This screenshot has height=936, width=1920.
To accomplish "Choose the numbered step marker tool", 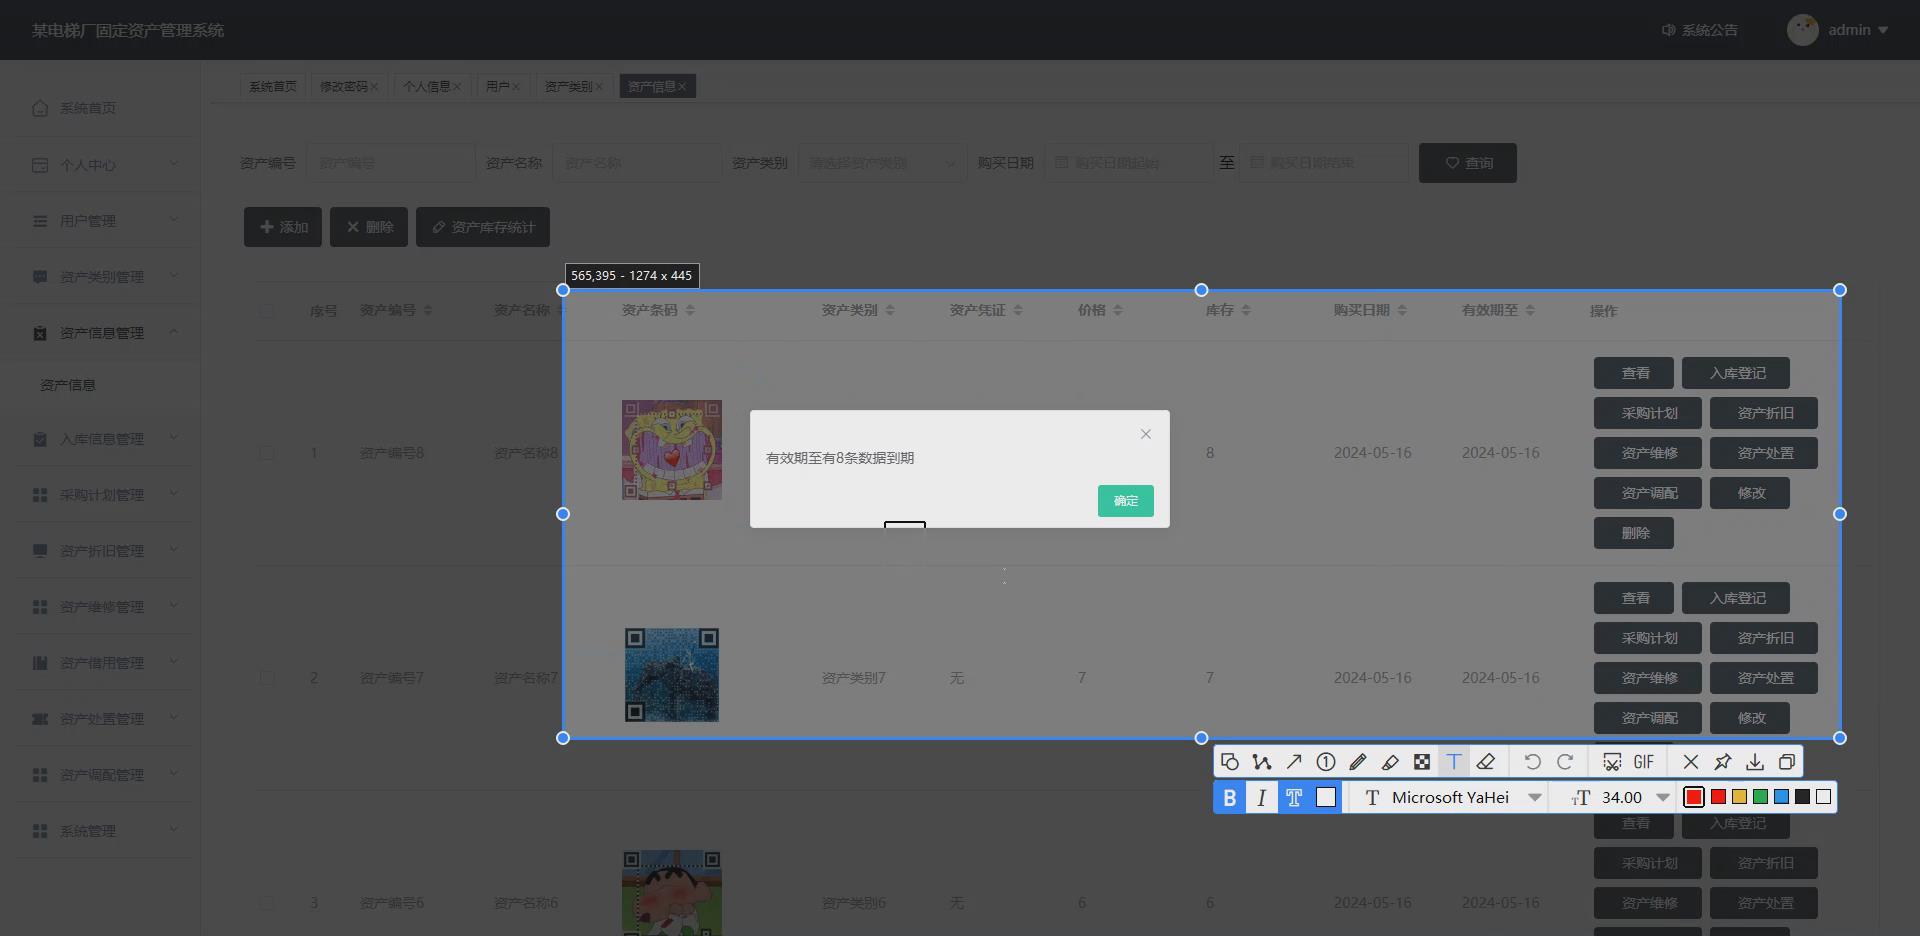I will coord(1325,761).
